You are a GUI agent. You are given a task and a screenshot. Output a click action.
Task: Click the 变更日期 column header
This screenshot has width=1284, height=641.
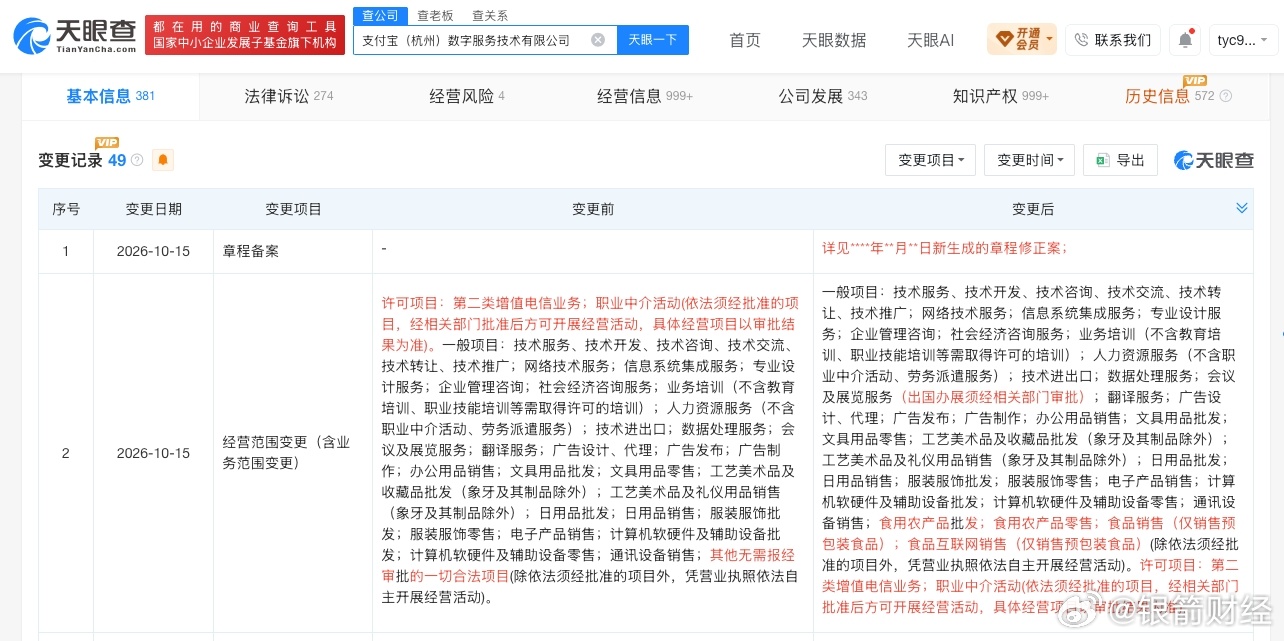[x=153, y=209]
